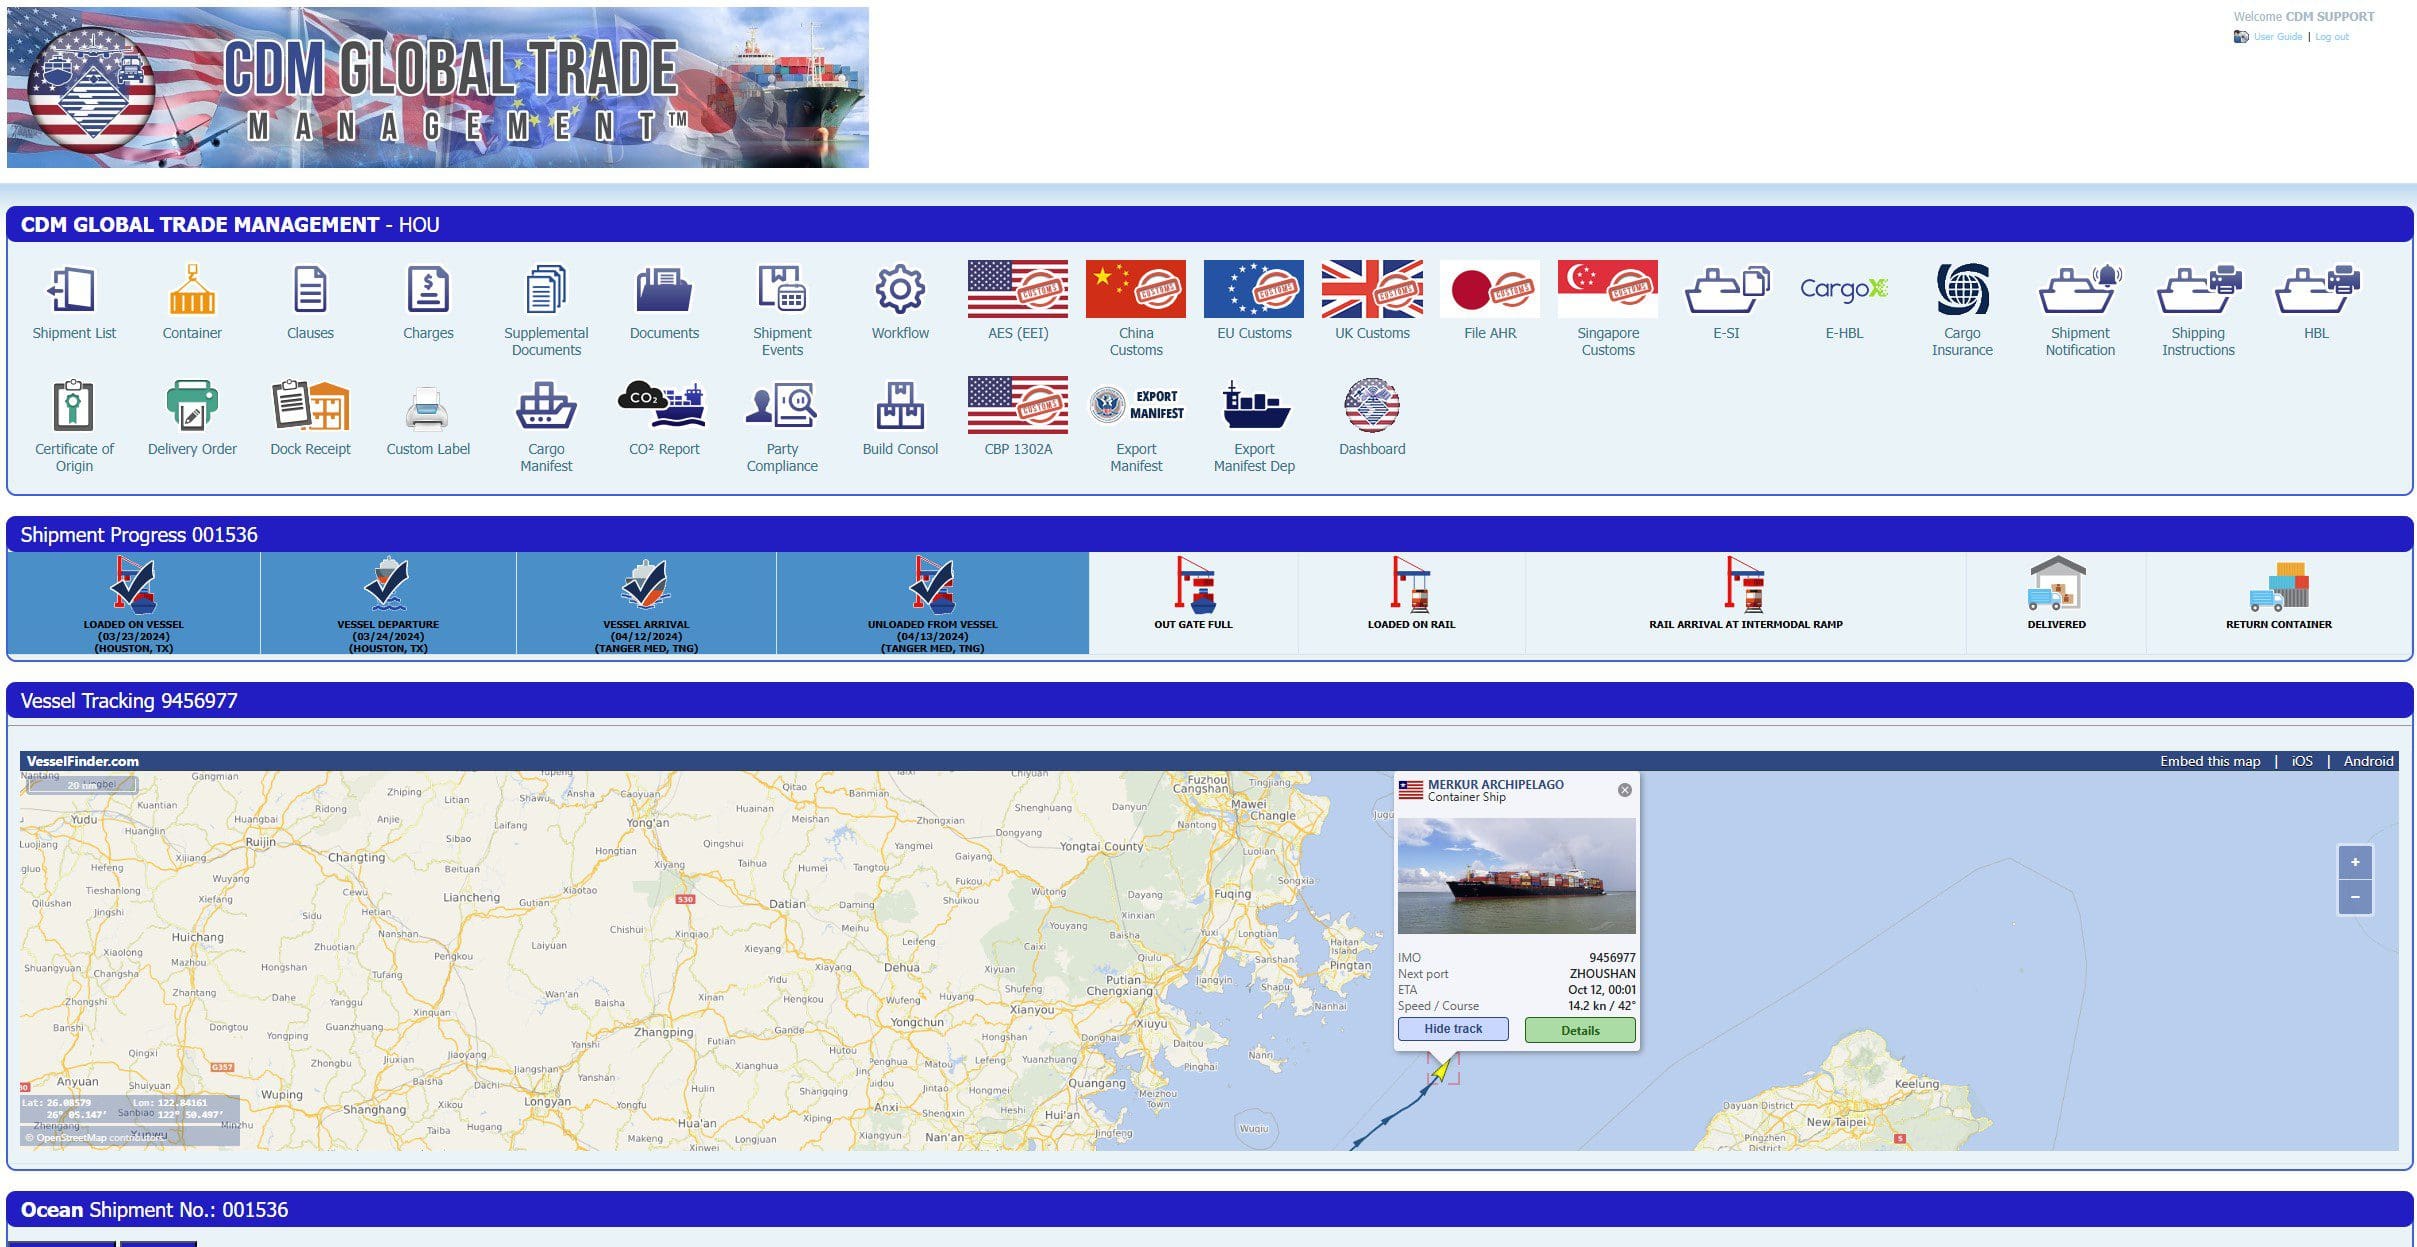Open Party Compliance
The height and width of the screenshot is (1247, 2417).
pyautogui.click(x=782, y=406)
